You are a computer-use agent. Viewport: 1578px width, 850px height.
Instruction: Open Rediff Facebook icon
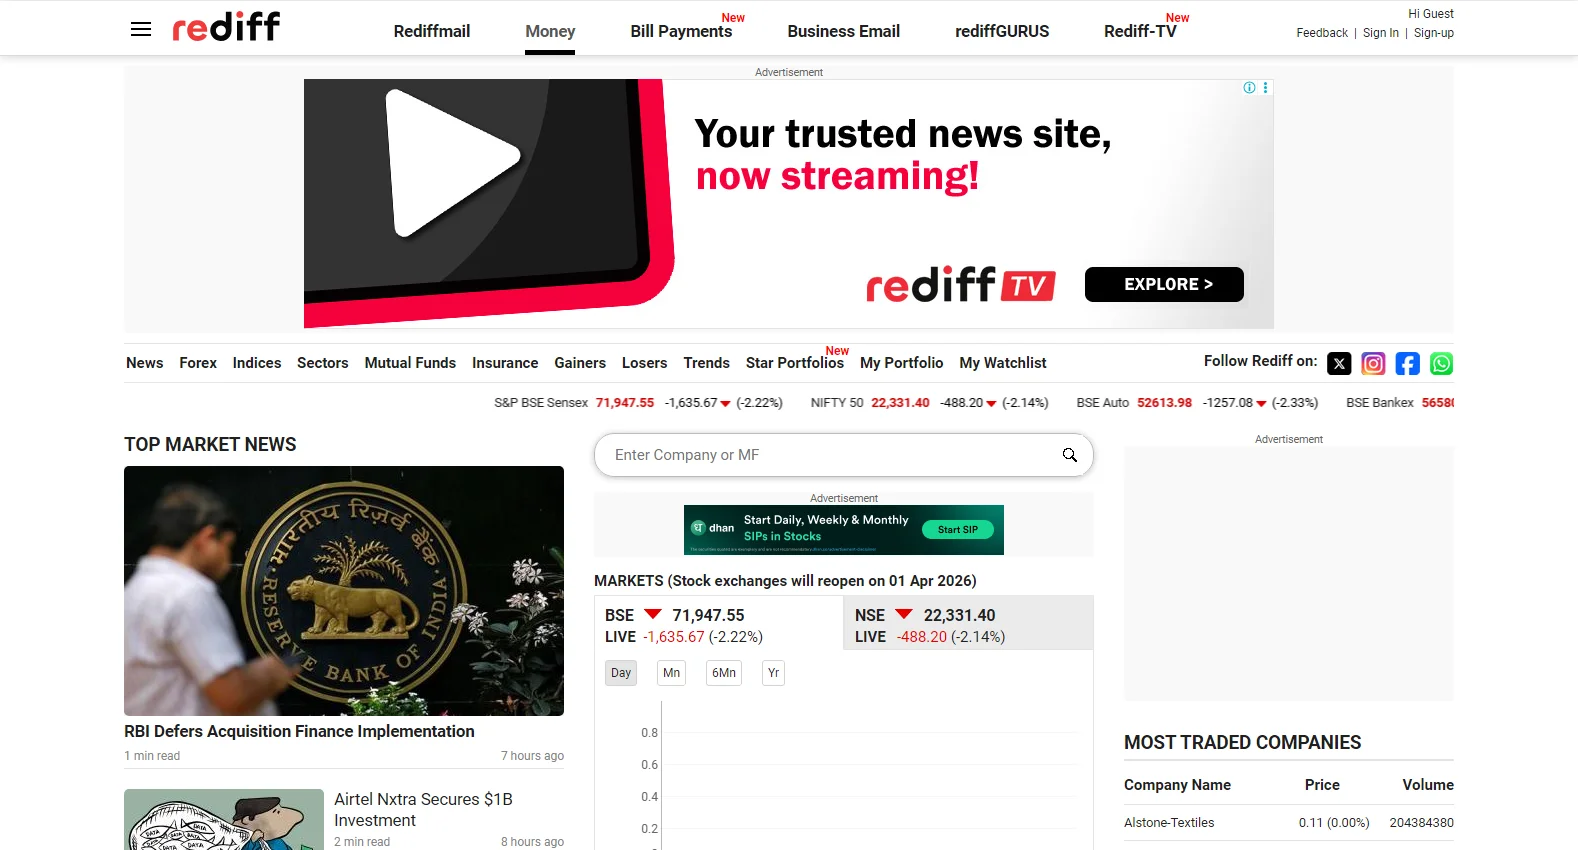(x=1407, y=364)
